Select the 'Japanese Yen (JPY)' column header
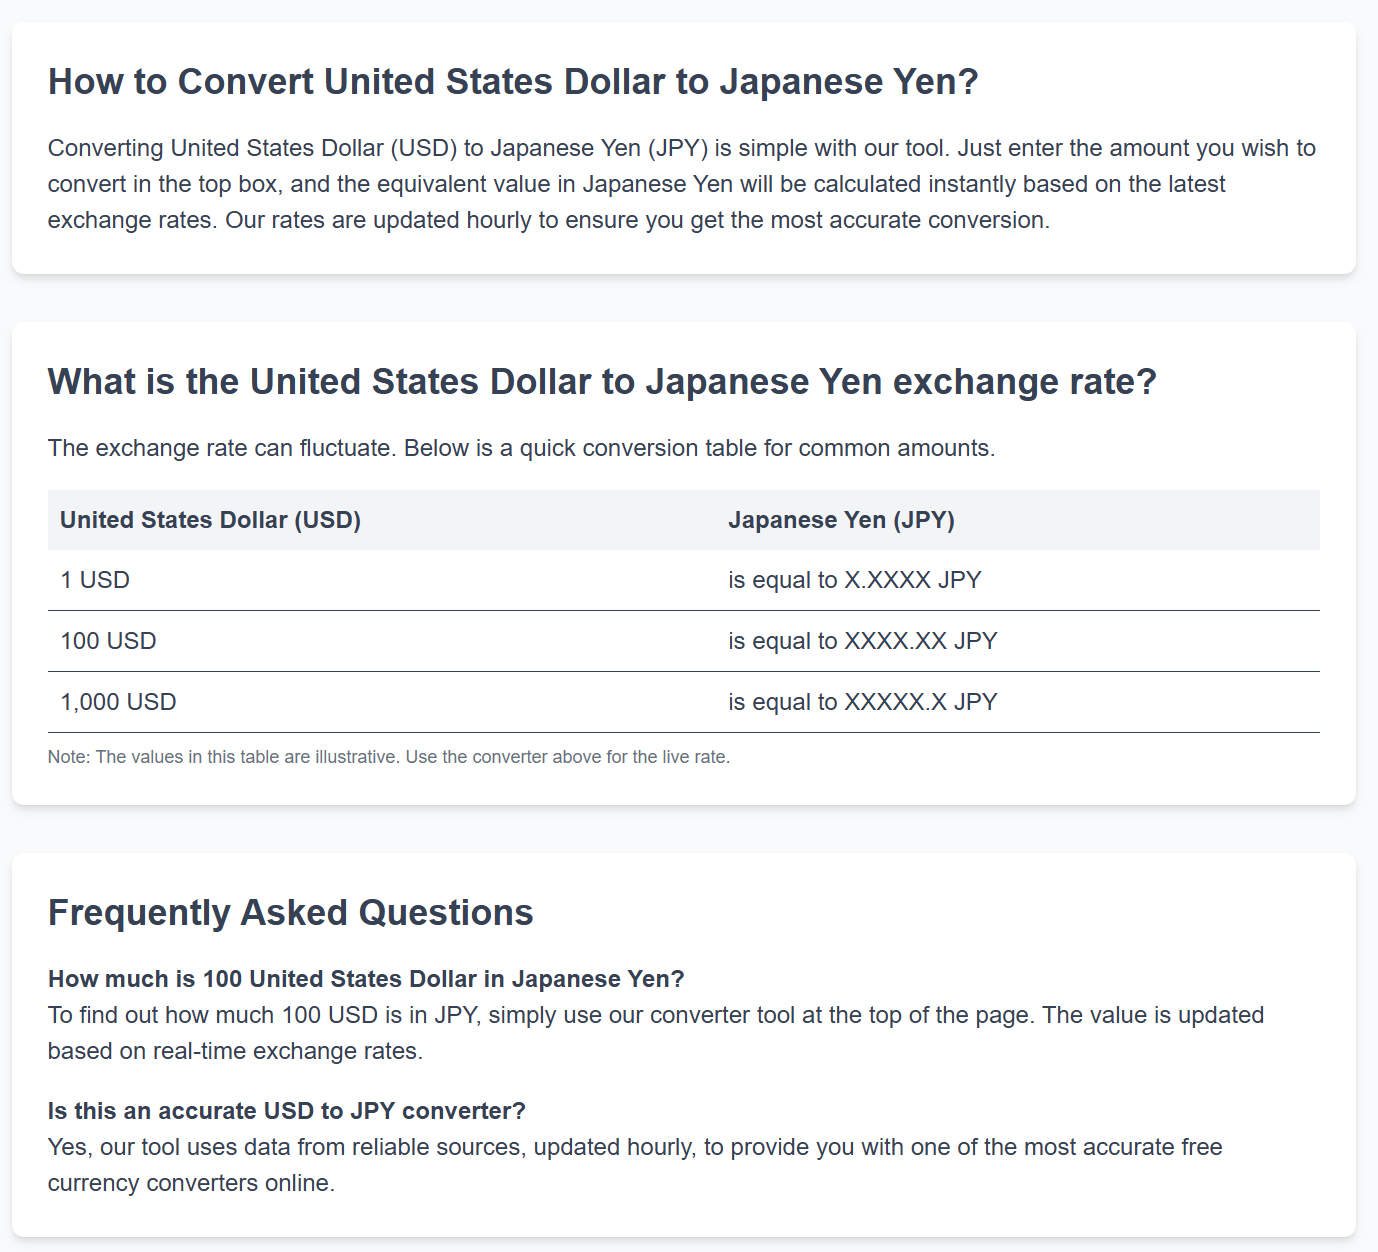This screenshot has width=1378, height=1252. point(1018,520)
